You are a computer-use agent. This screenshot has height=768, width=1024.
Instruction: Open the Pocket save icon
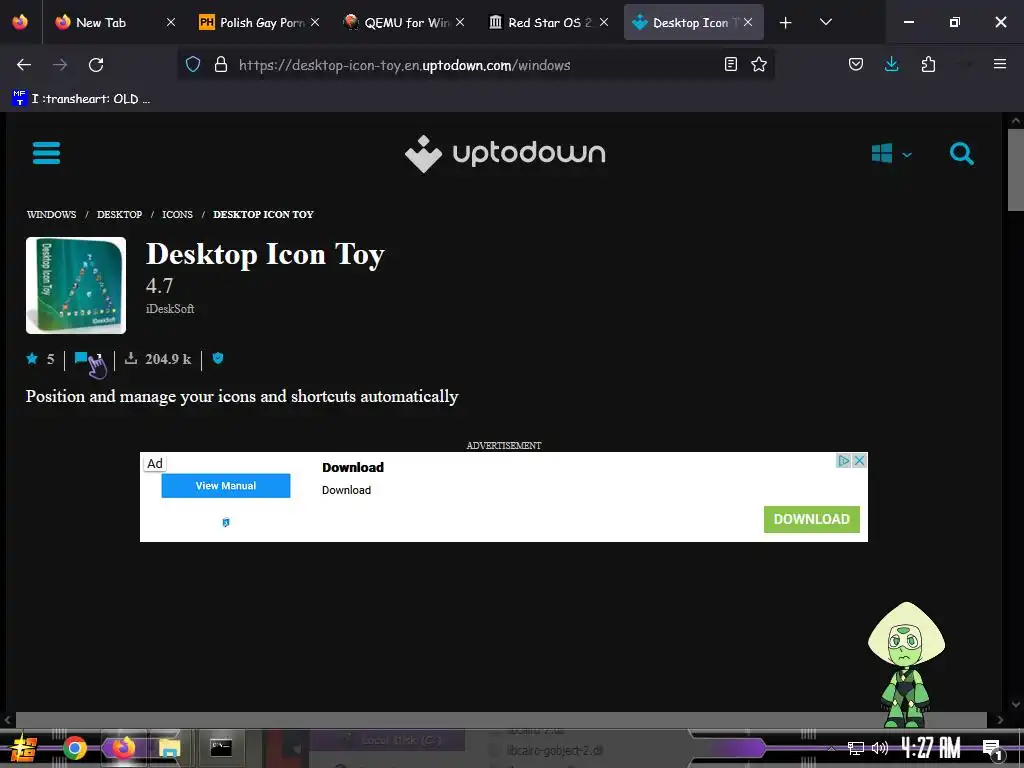[856, 64]
